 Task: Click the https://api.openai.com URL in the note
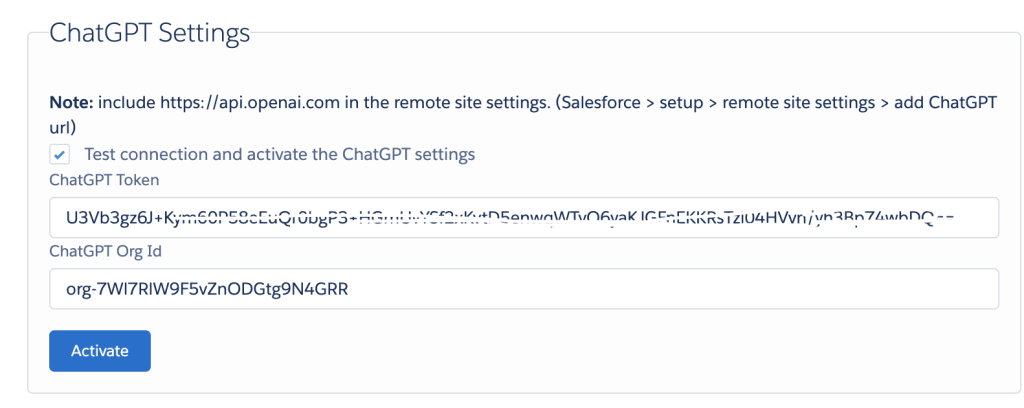pos(231,104)
